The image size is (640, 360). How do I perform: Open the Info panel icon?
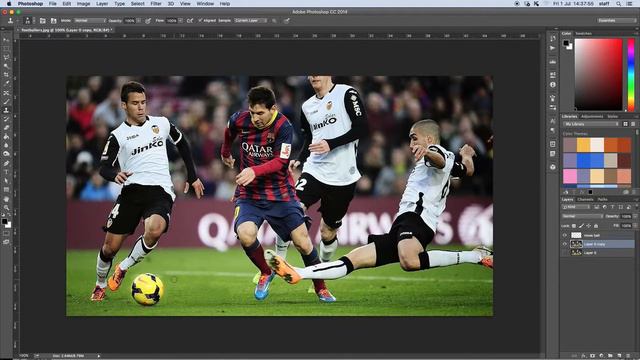(x=553, y=84)
